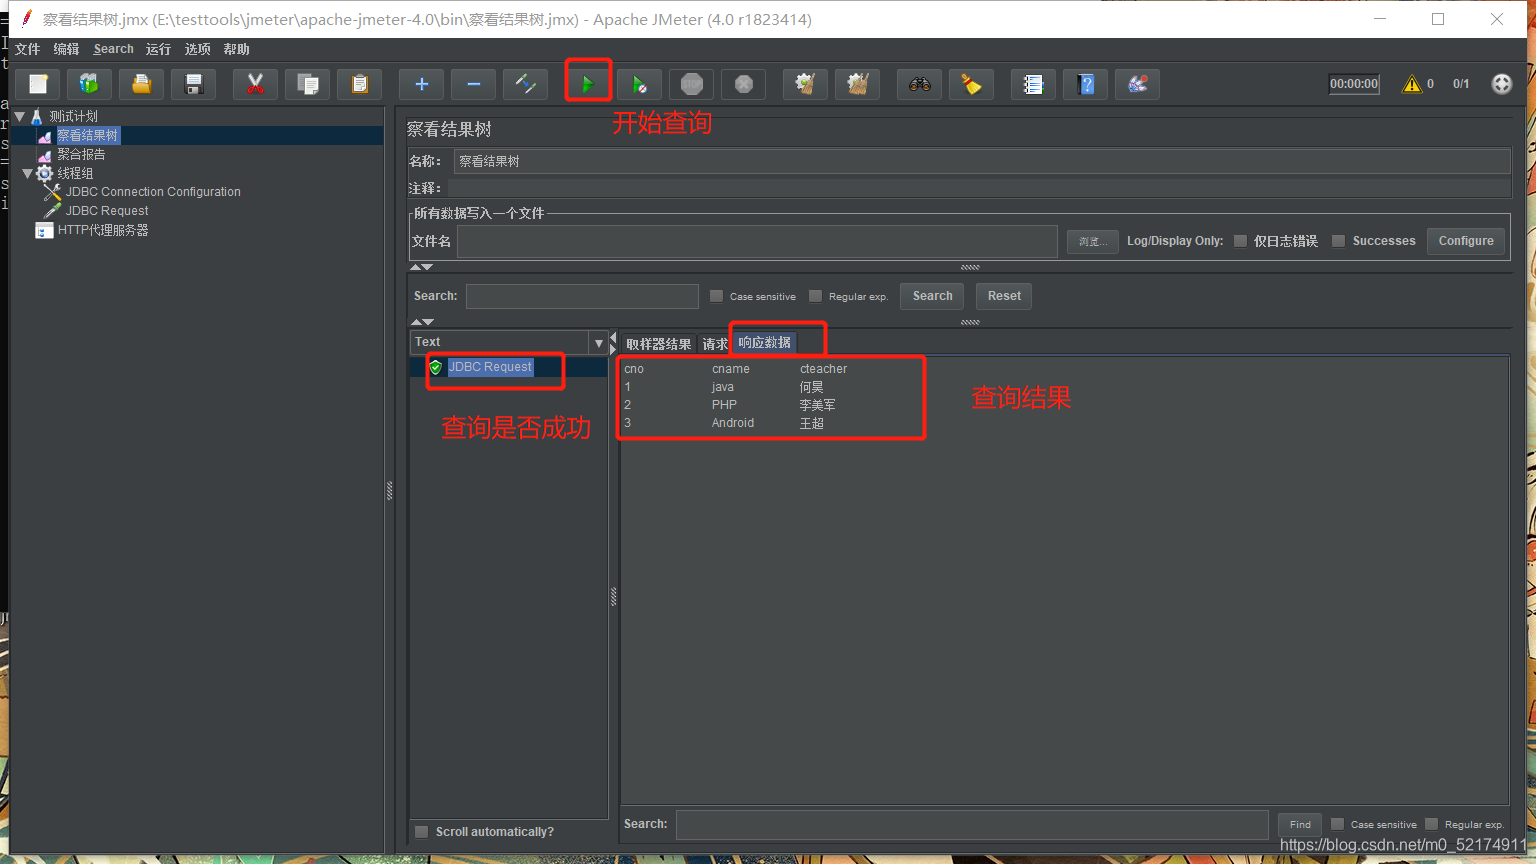
Task: Open the 文件 menu
Action: 28,49
